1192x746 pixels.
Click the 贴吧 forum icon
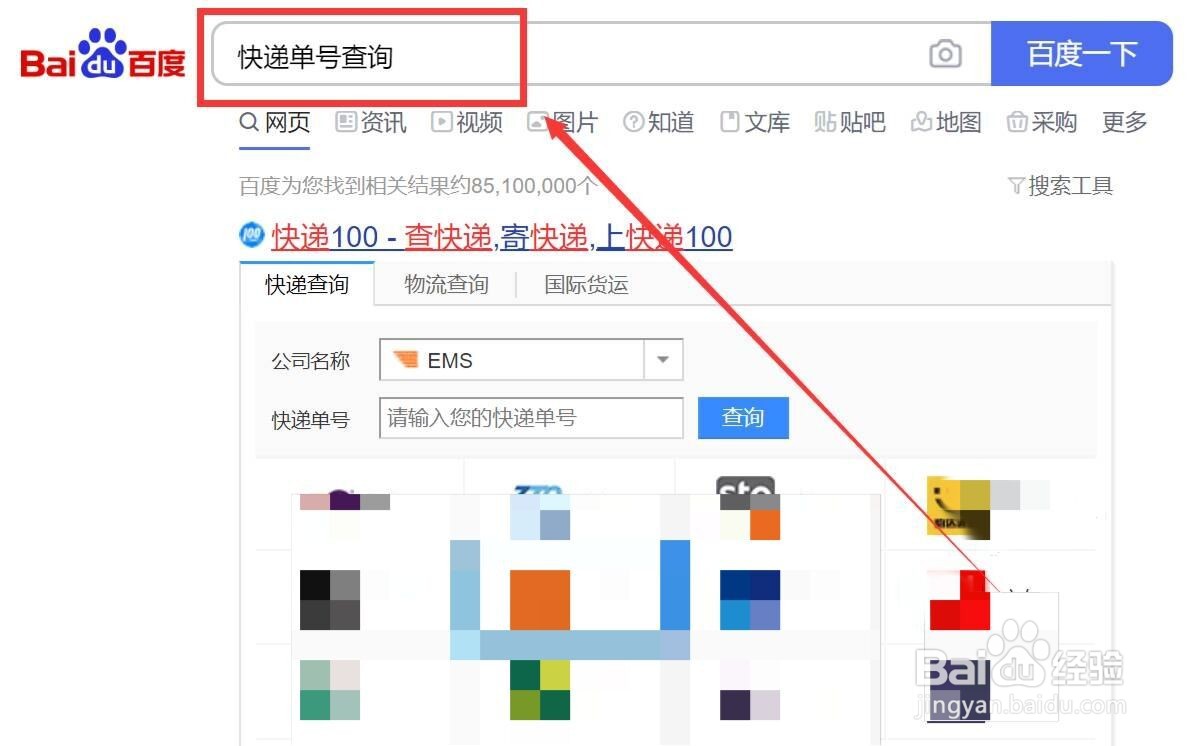pyautogui.click(x=849, y=122)
